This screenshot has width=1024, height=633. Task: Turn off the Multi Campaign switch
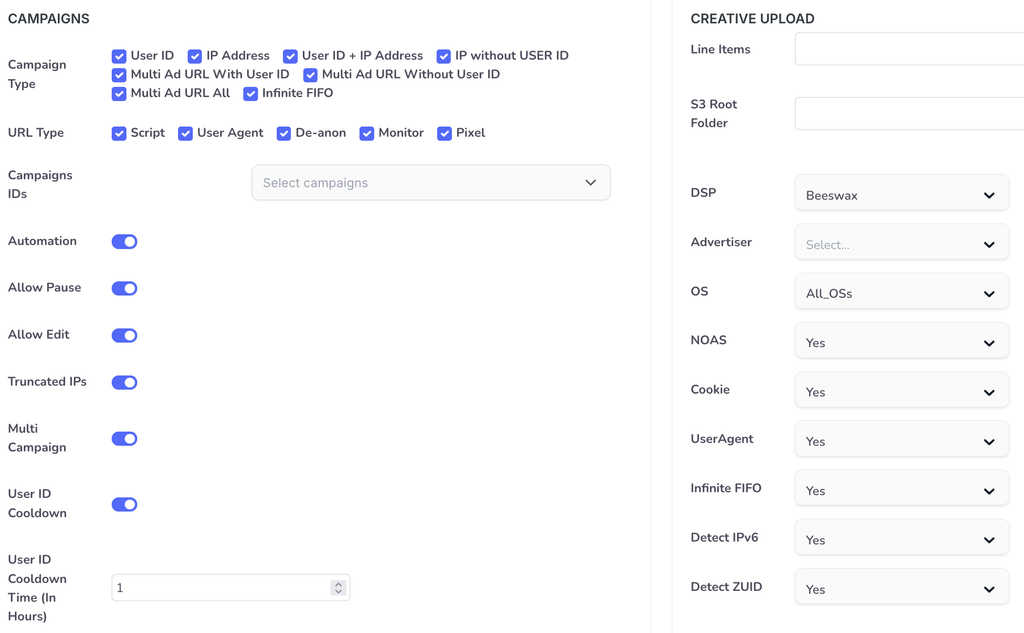[x=124, y=438]
